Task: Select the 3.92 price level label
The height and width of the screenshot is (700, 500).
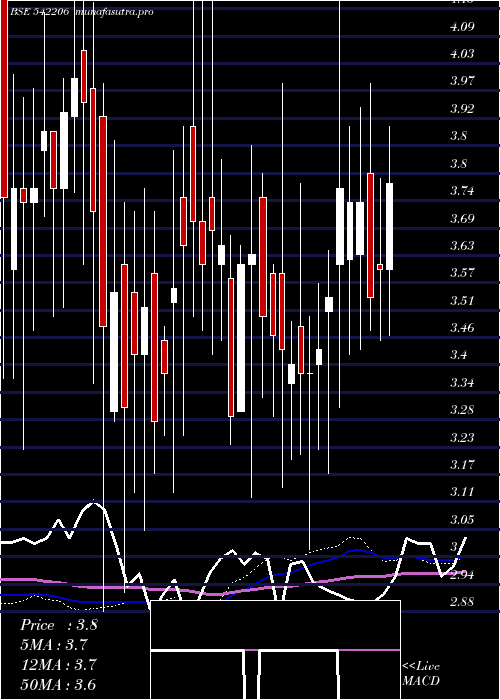Action: [462, 109]
